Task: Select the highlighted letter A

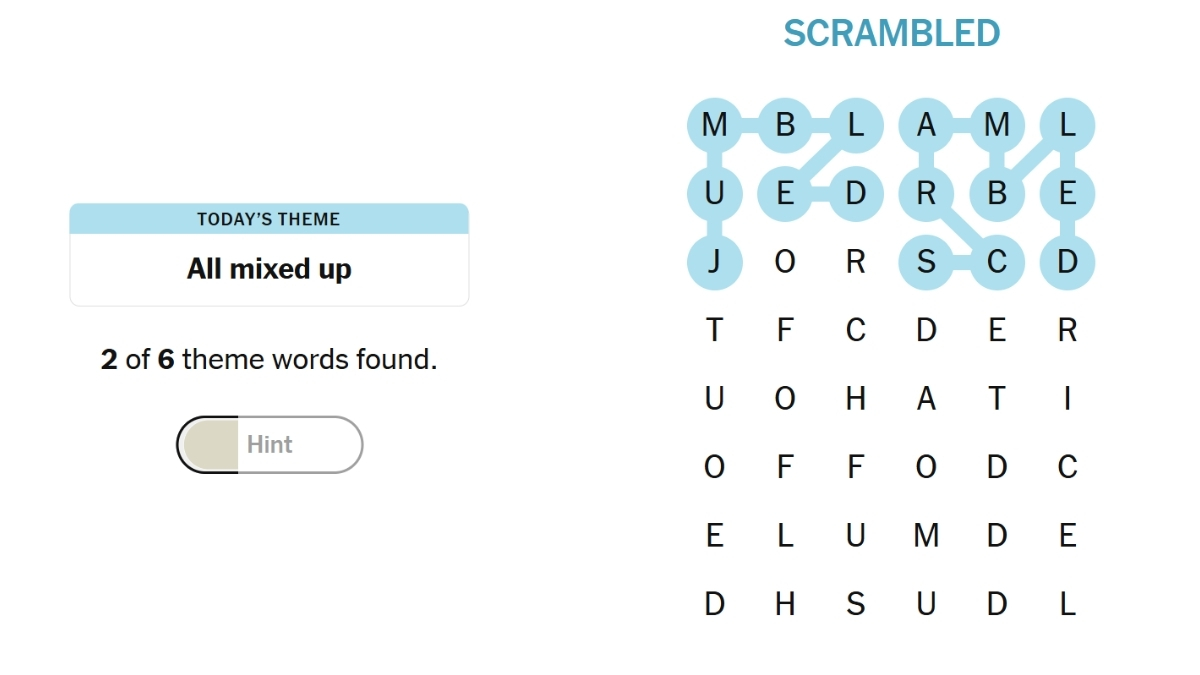Action: pyautogui.click(x=926, y=125)
